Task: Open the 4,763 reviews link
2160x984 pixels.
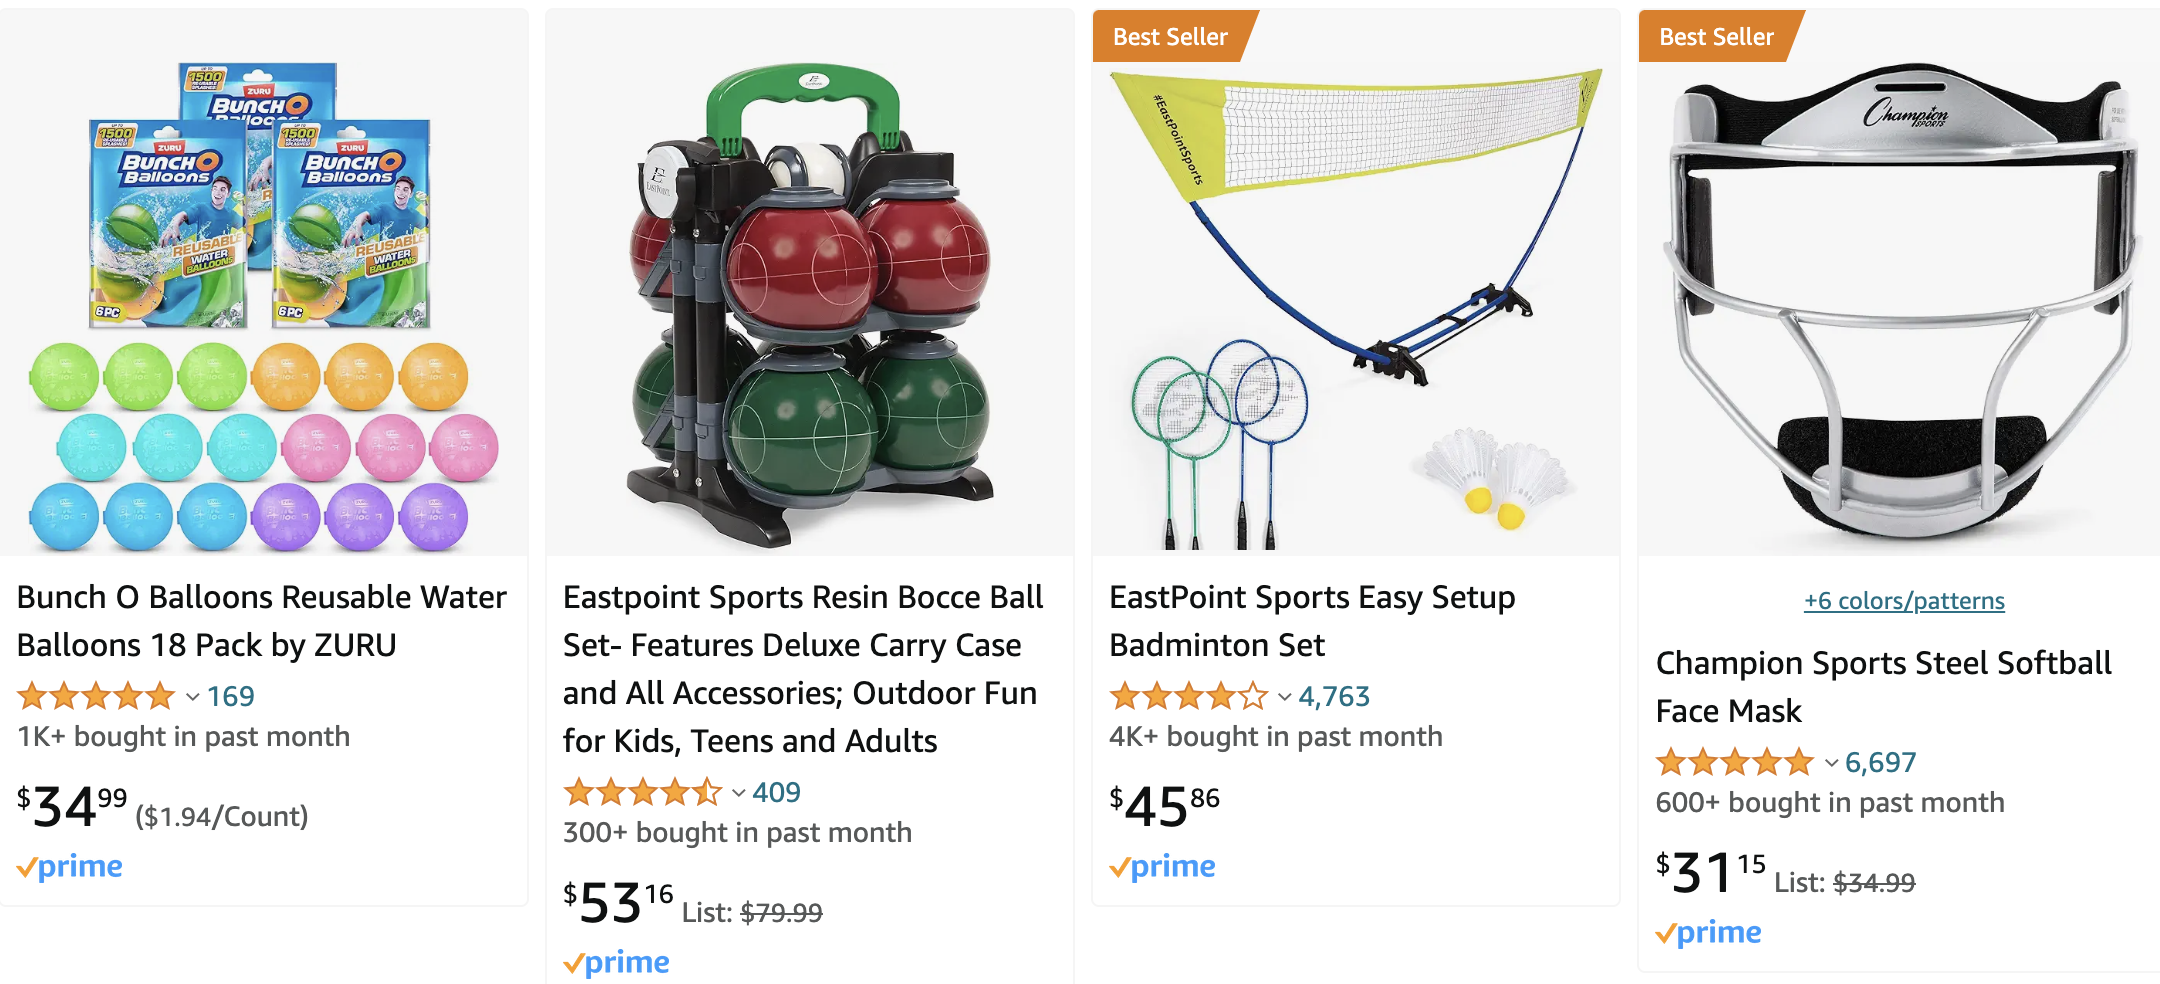Action: pyautogui.click(x=1333, y=696)
